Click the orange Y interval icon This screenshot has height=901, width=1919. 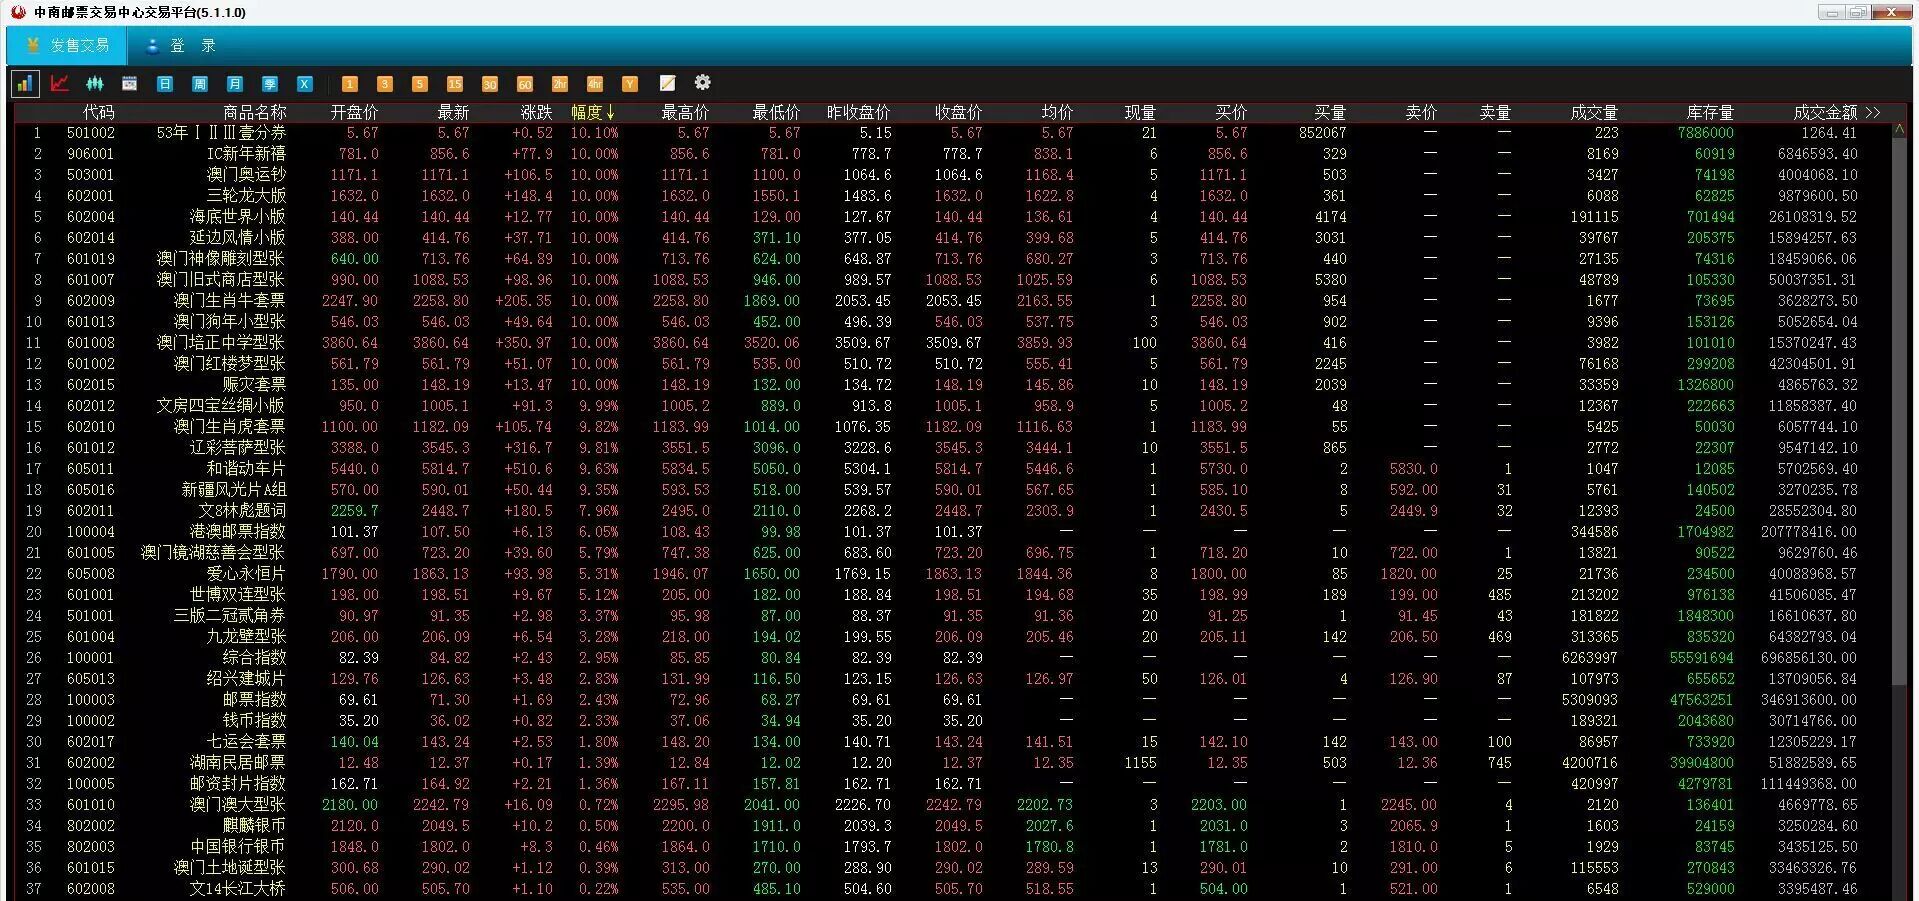(x=630, y=84)
